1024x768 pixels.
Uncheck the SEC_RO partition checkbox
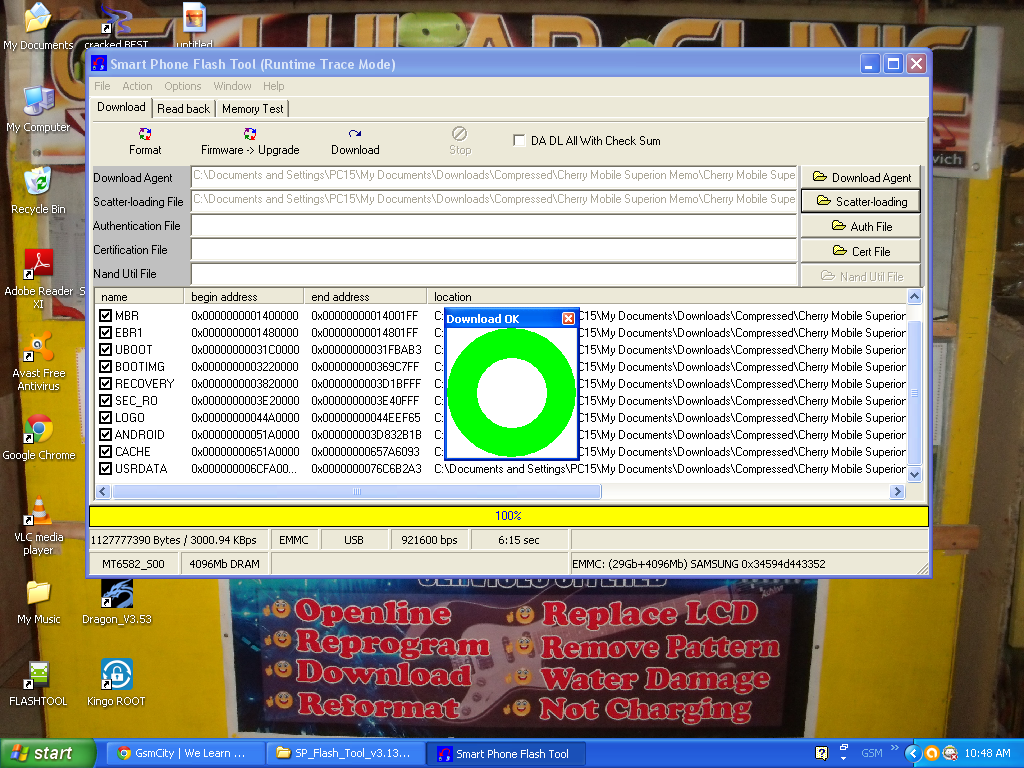(x=105, y=400)
